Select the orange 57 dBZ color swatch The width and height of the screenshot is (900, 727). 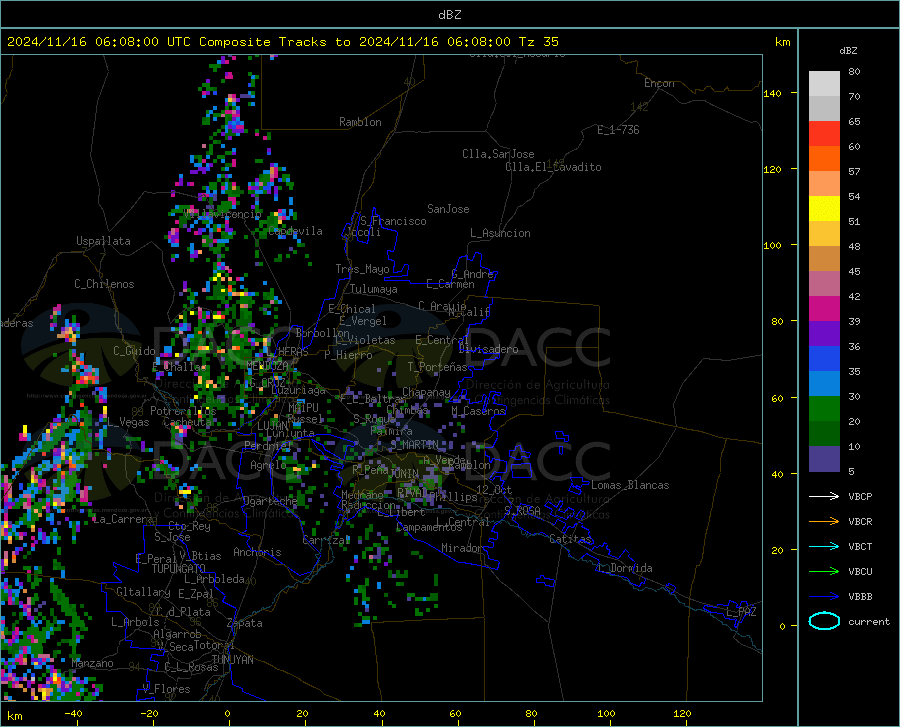[824, 159]
